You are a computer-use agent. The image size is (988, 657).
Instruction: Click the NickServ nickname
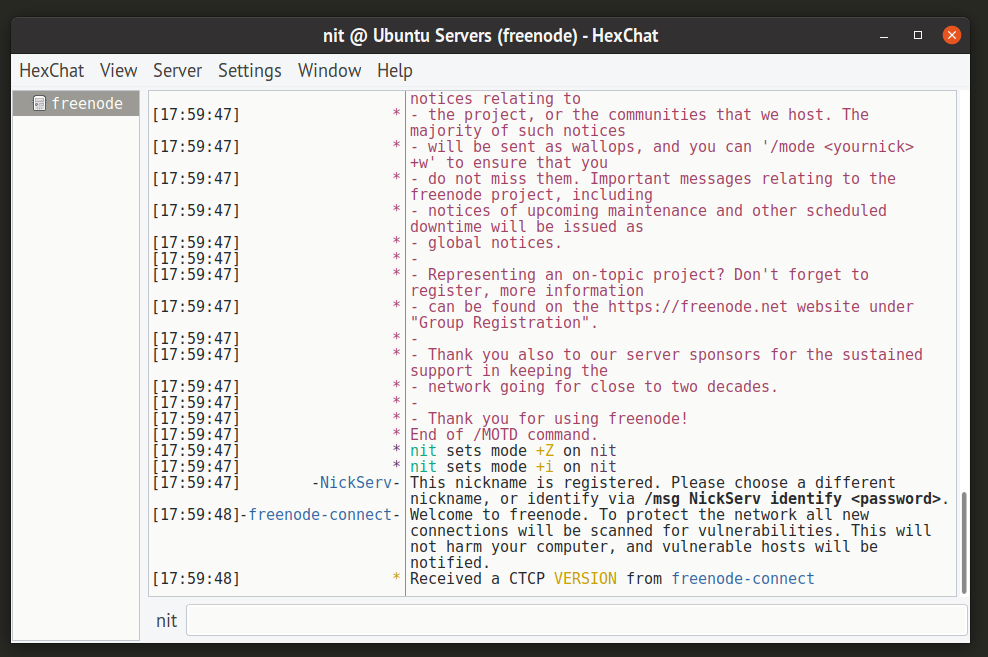(356, 483)
